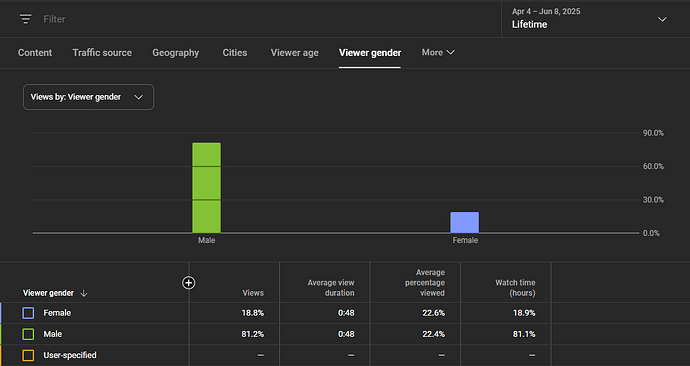Sort by the Views column header
Image resolution: width=690 pixels, height=366 pixels.
click(253, 293)
